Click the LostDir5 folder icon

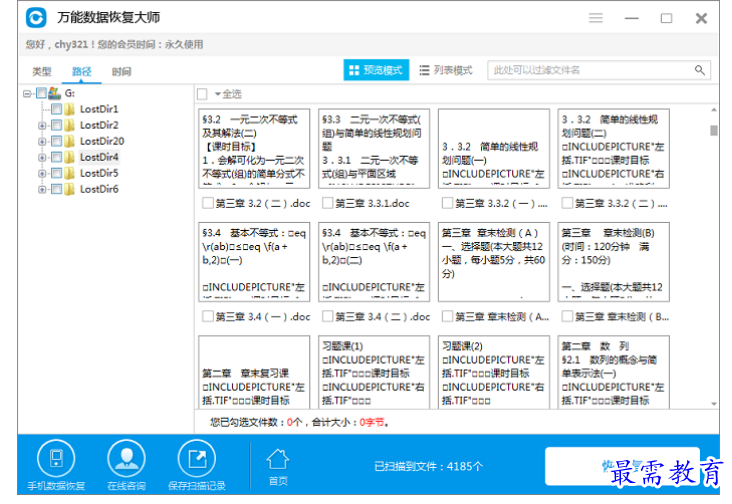70,173
